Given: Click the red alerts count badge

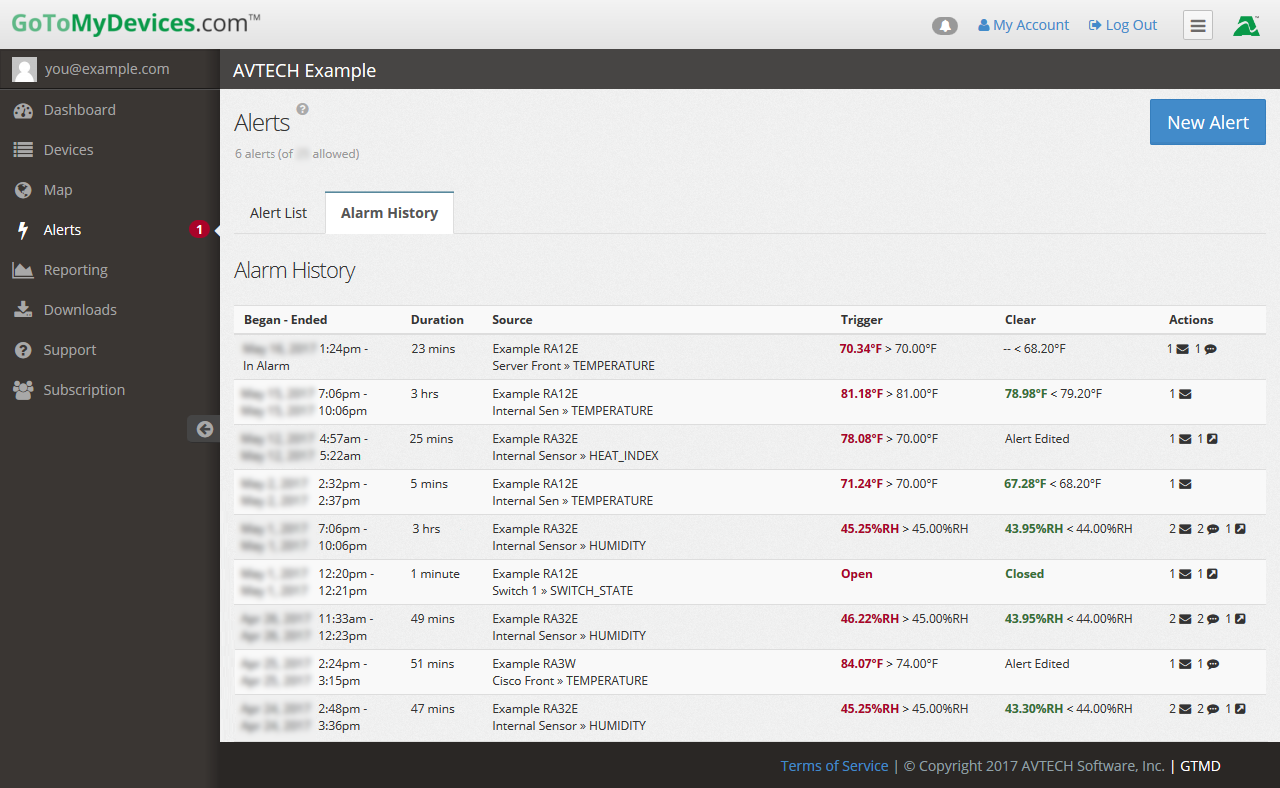Looking at the screenshot, I should tap(199, 230).
